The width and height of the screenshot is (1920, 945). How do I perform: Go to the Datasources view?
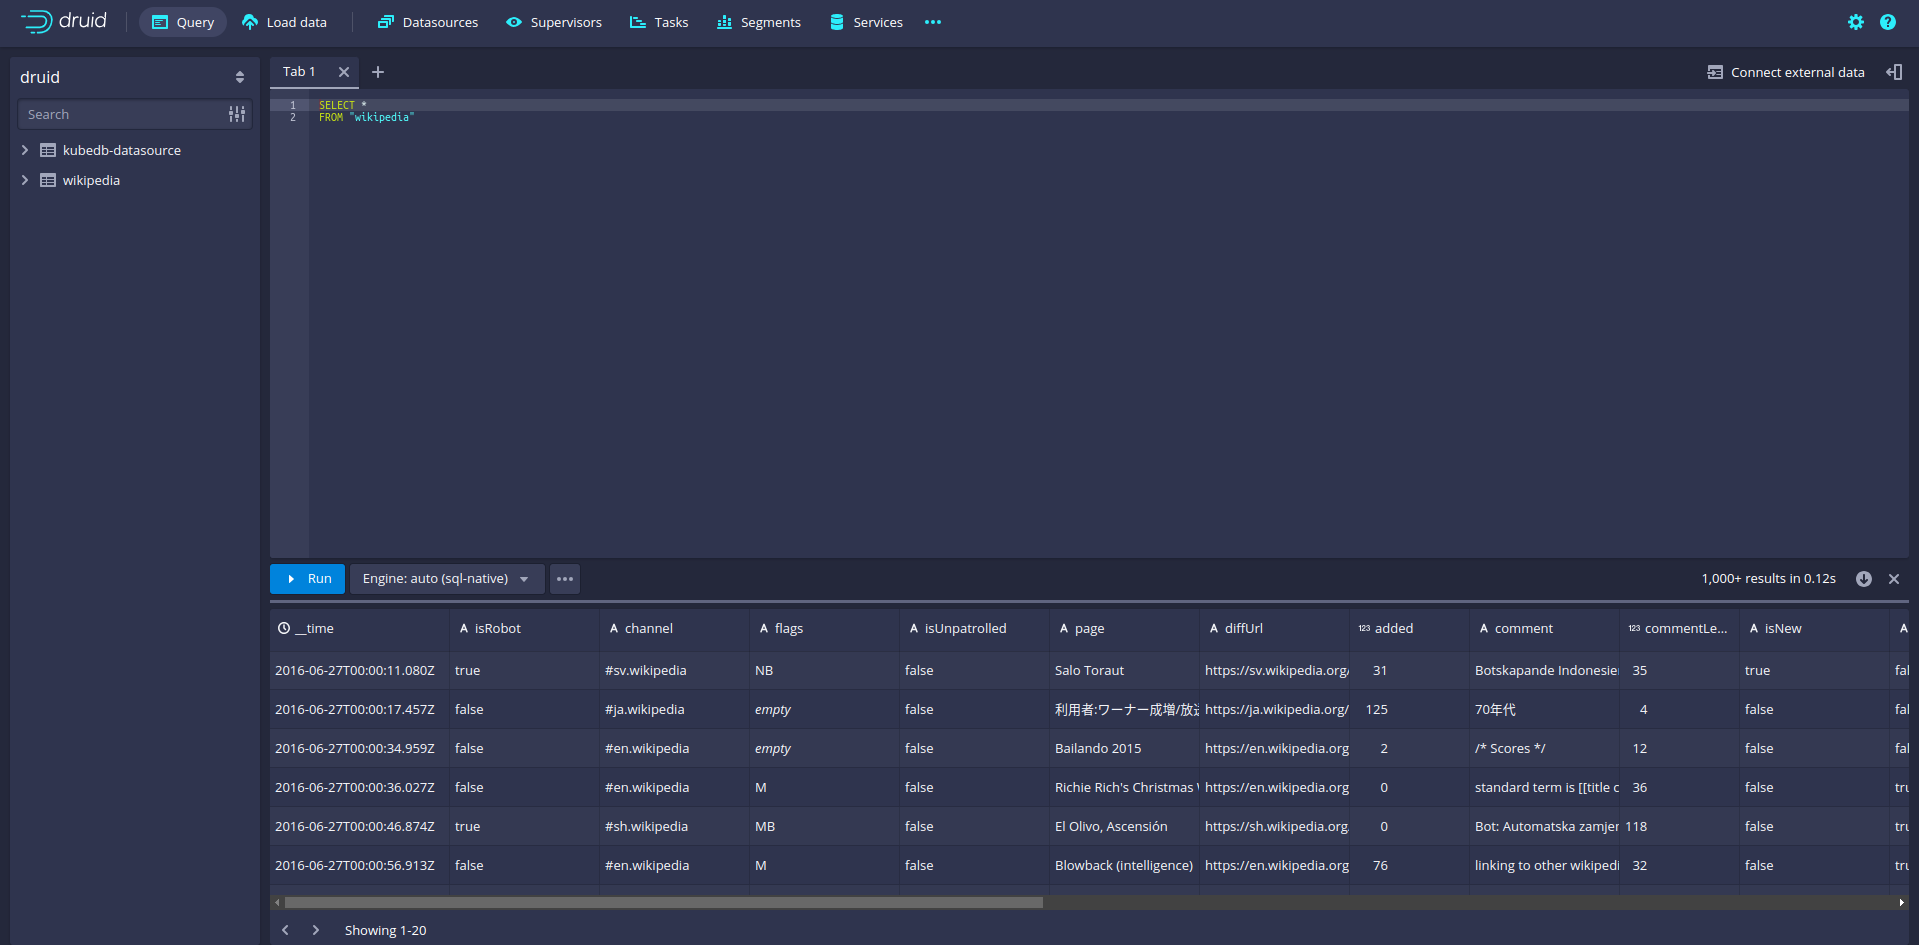tap(428, 22)
